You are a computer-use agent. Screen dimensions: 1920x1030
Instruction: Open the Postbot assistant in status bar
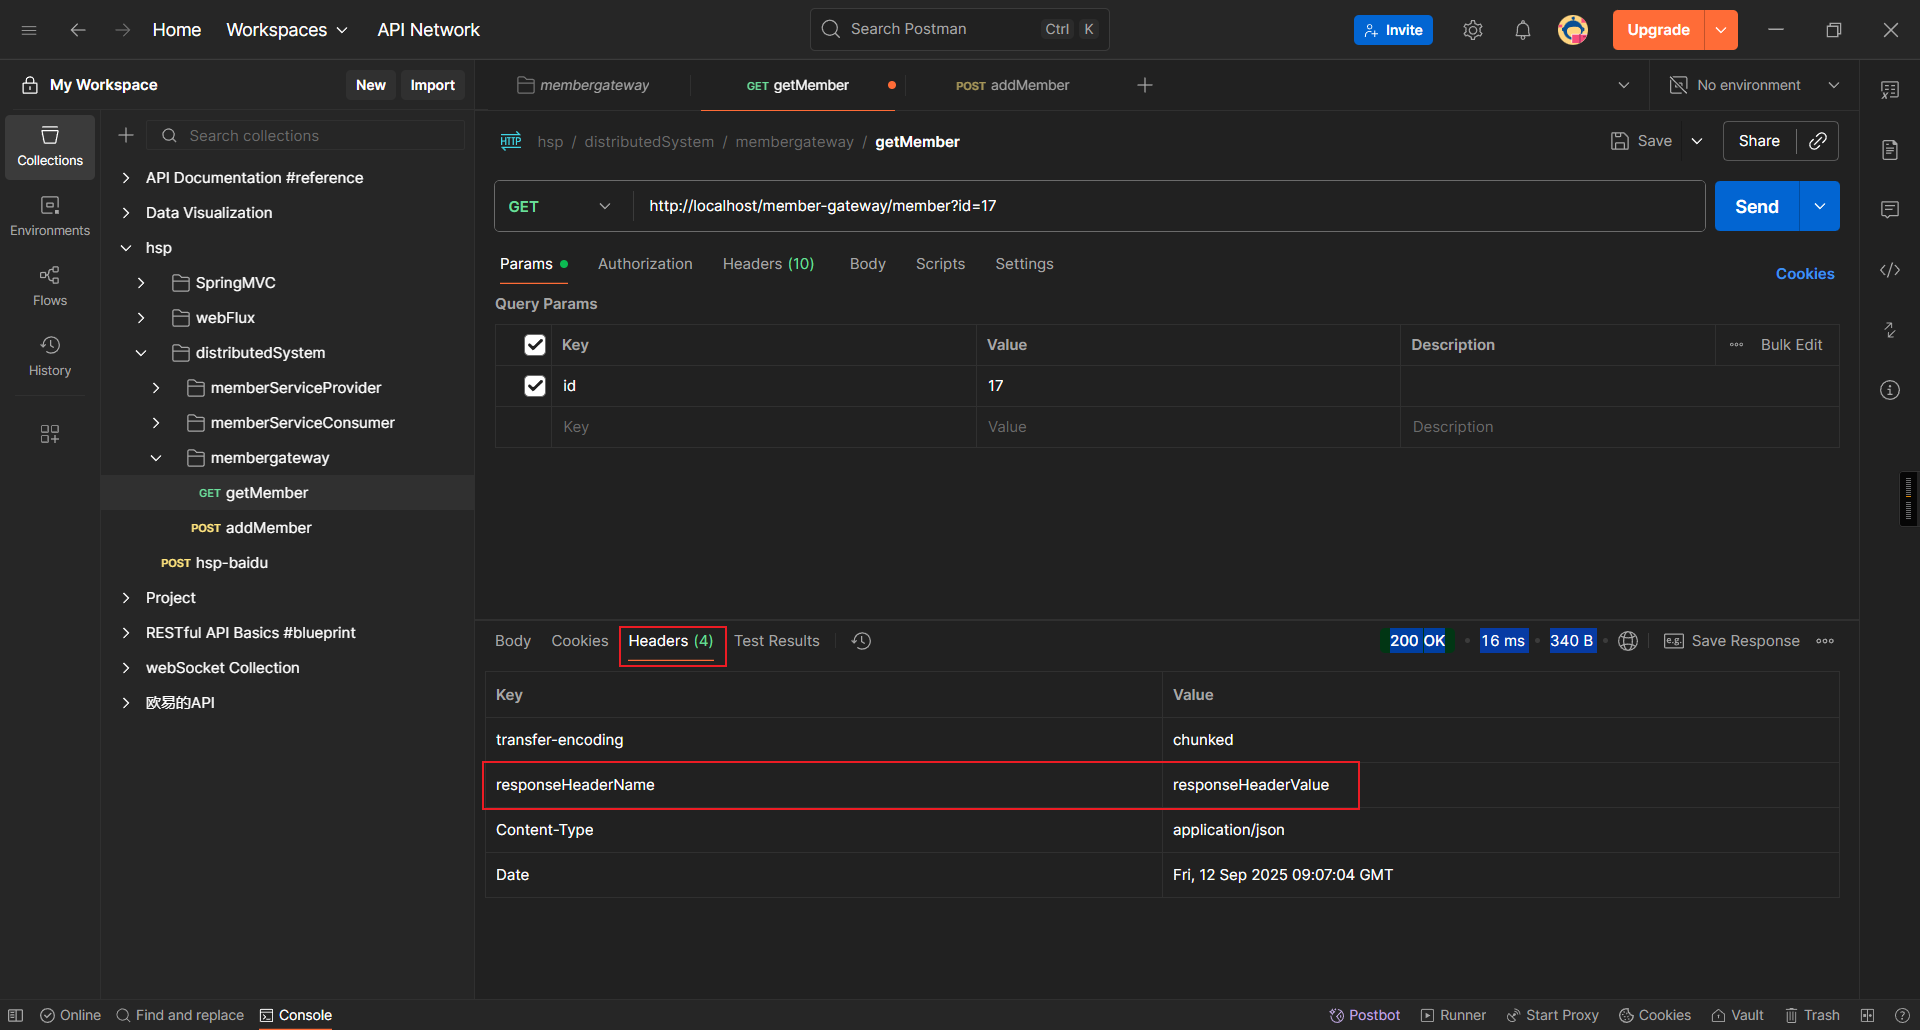point(1364,1015)
